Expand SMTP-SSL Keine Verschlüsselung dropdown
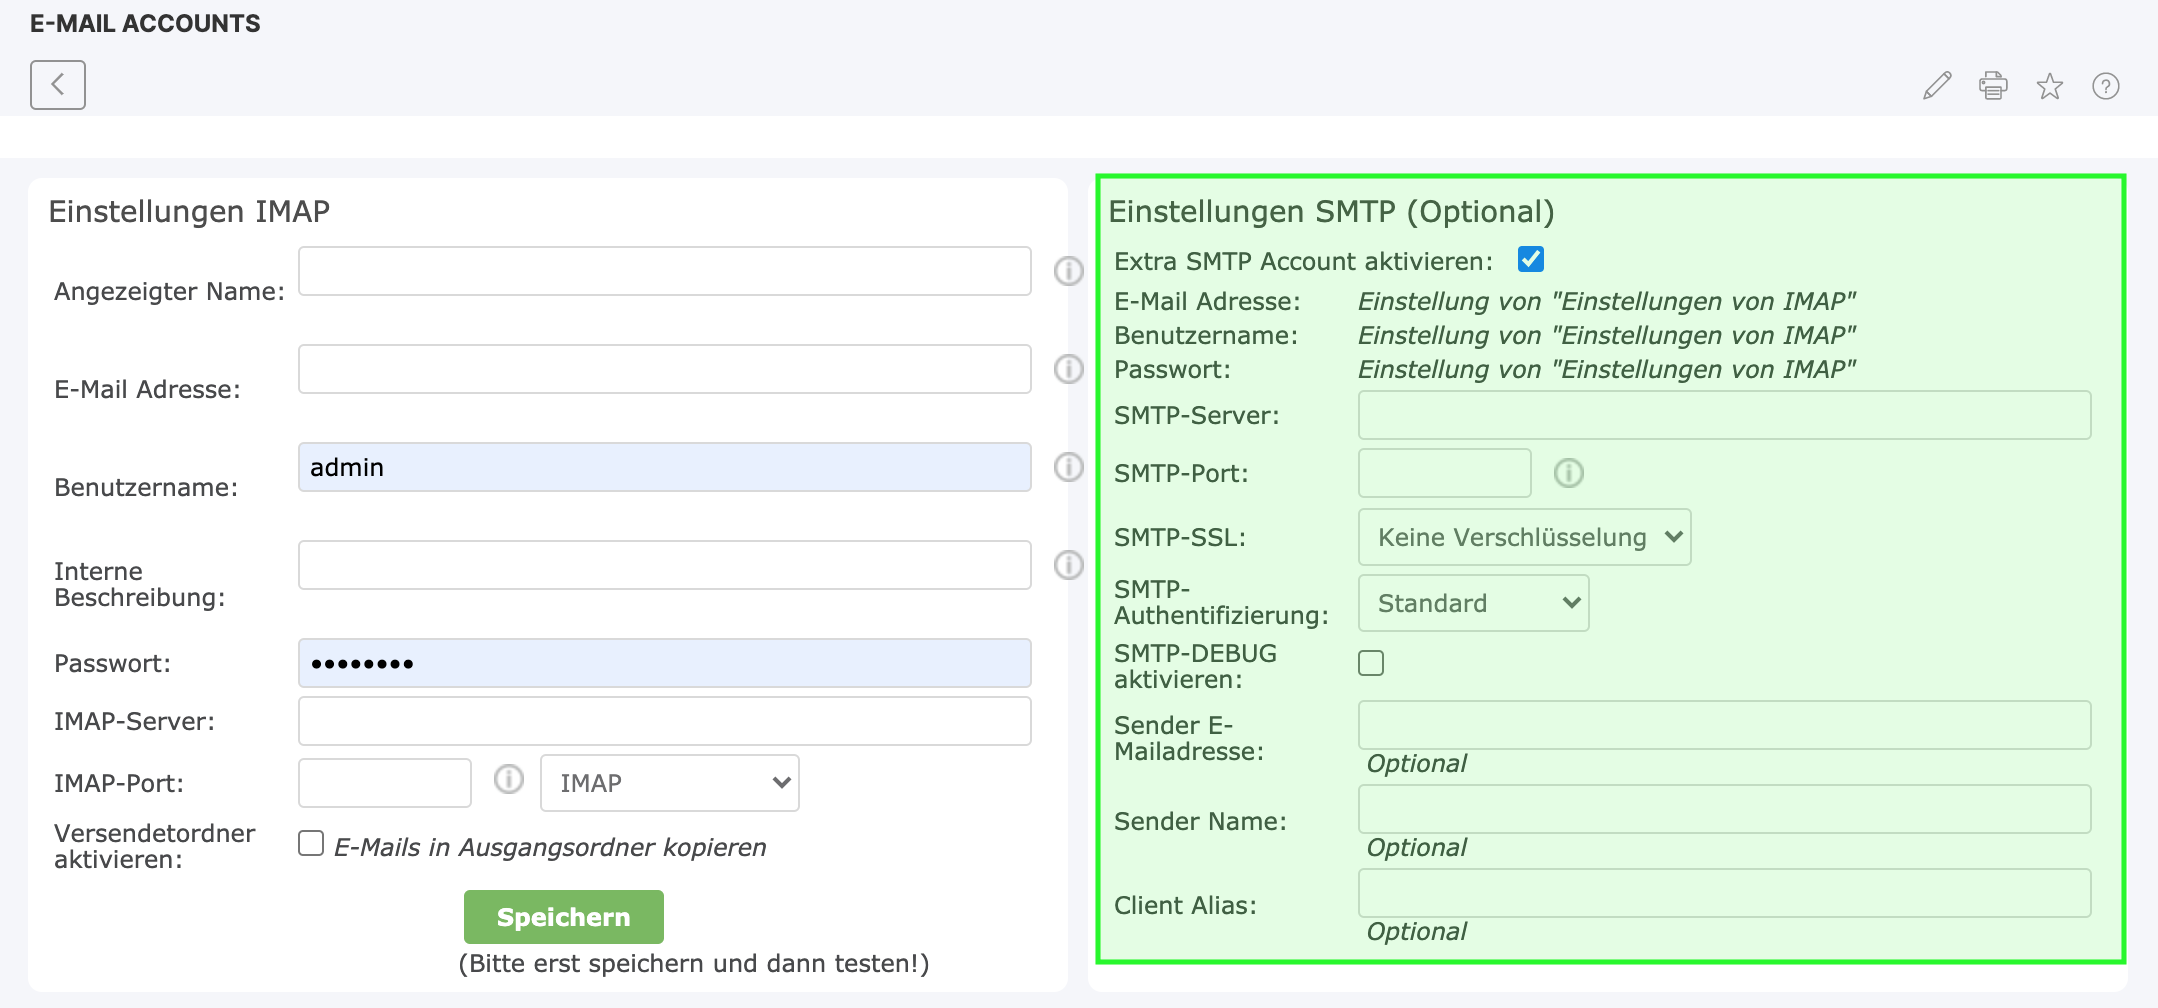 (x=1524, y=537)
